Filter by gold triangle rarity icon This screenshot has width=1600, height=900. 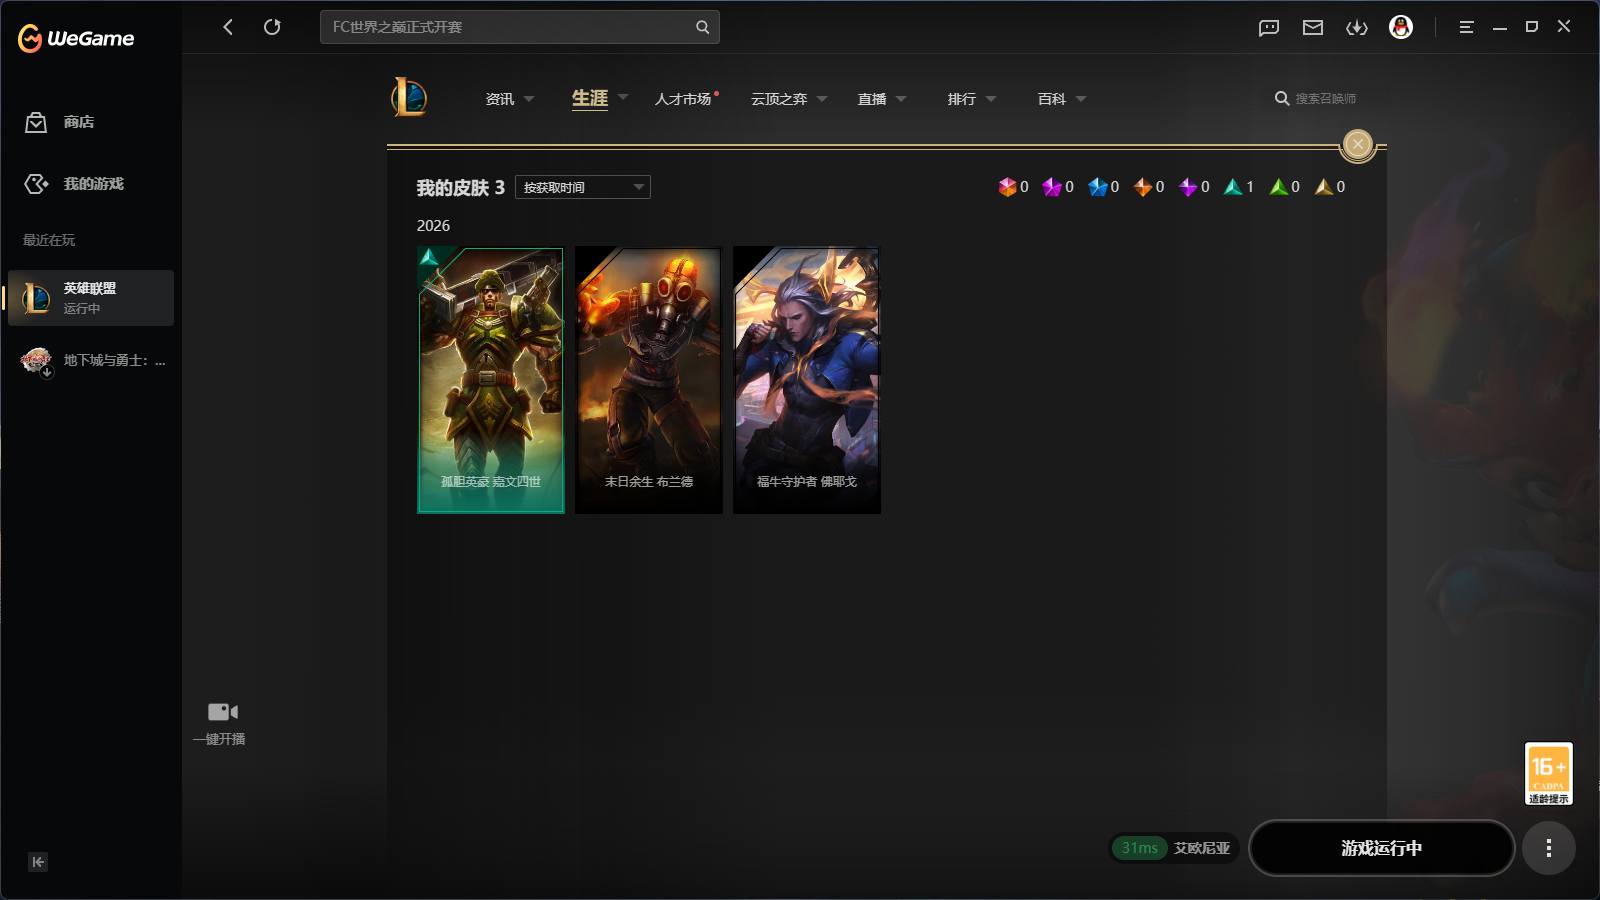point(1323,187)
